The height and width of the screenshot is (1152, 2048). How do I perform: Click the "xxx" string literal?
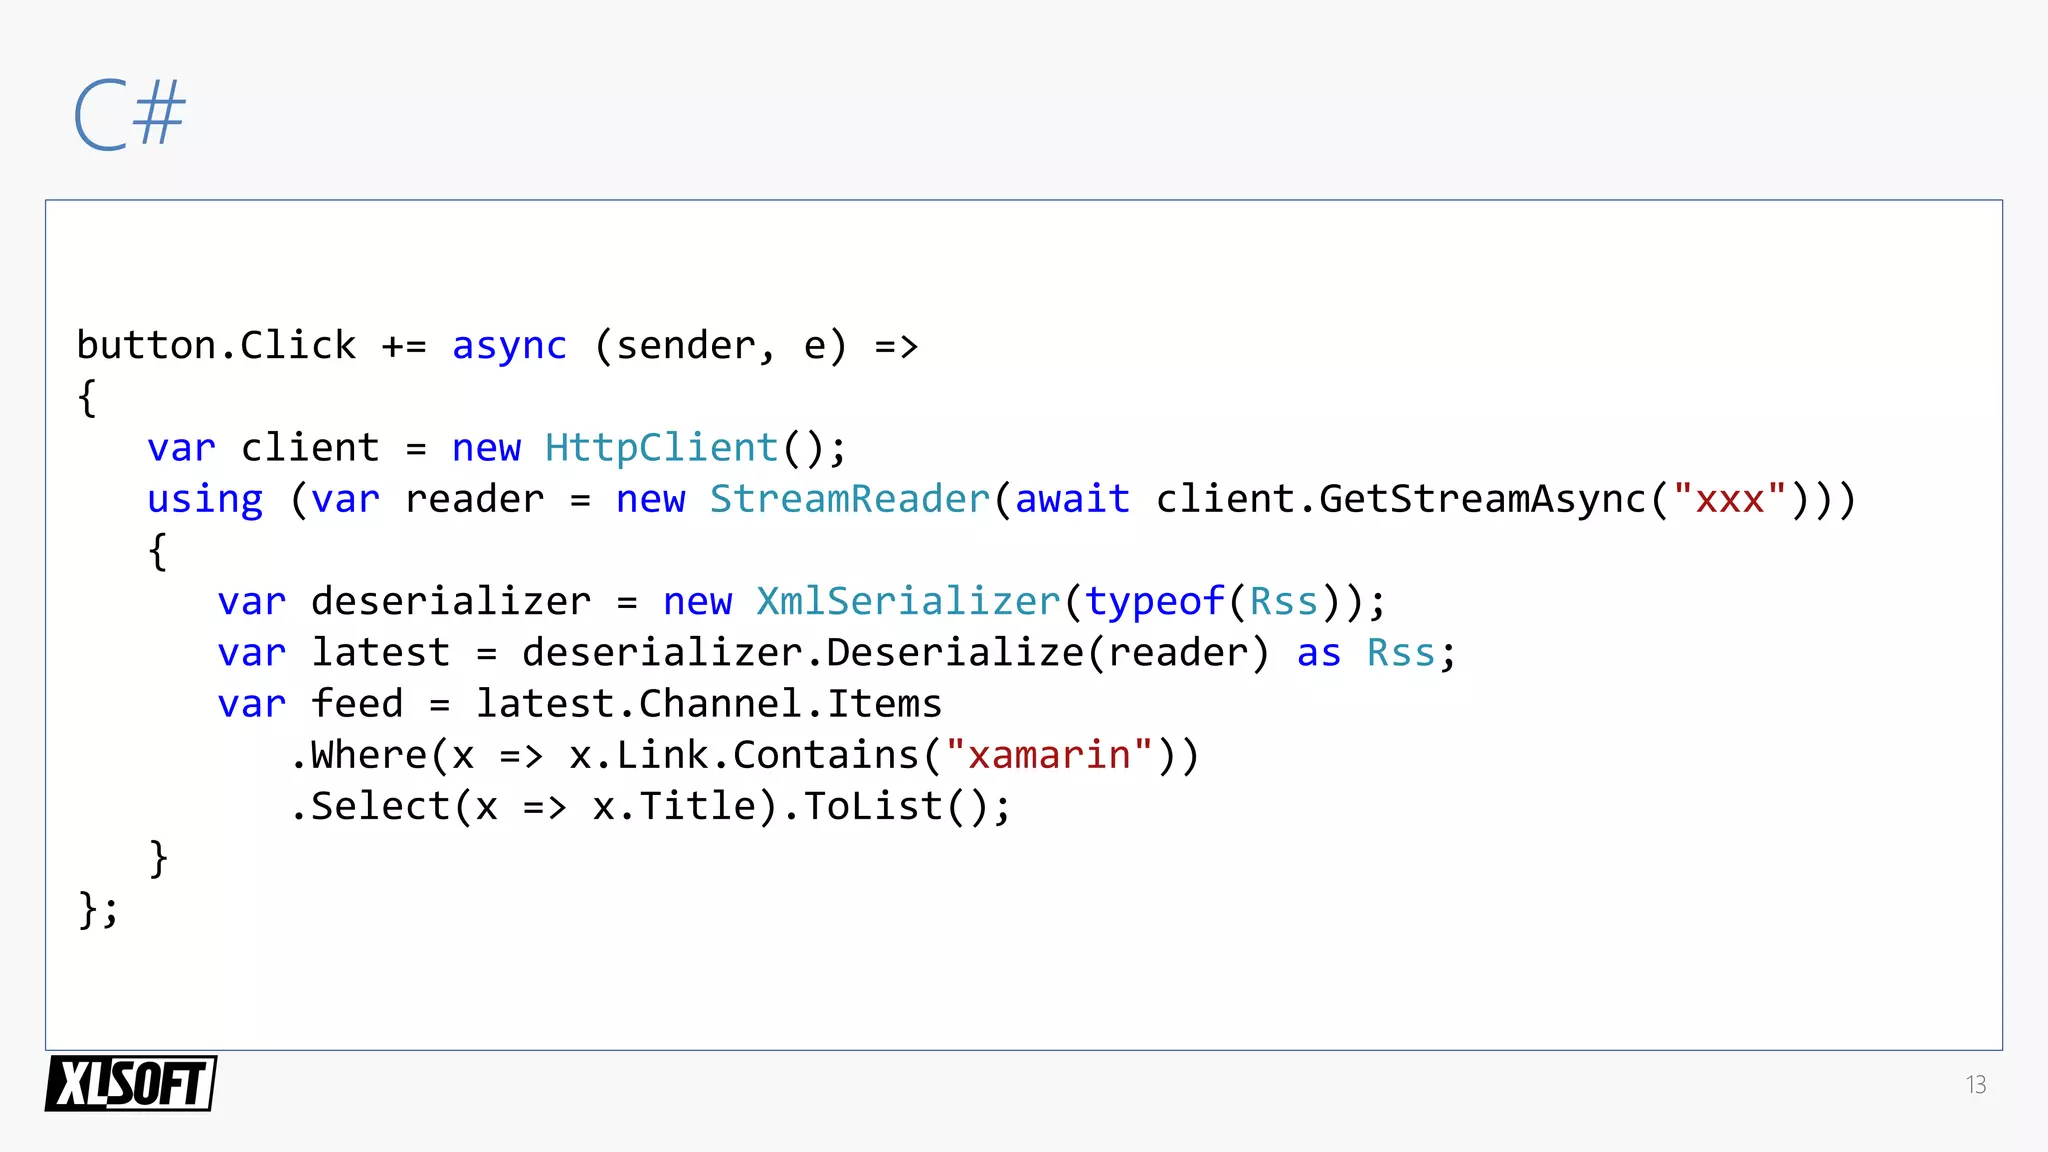coord(1729,499)
